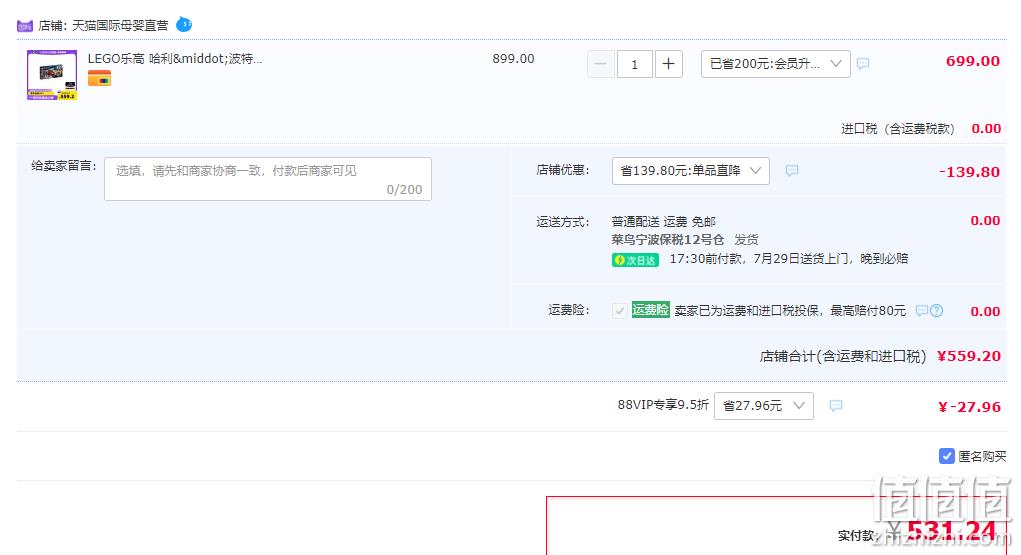This screenshot has width=1021, height=555.
Task: Click the 天猫国际母婴直营 store name
Action: point(120,25)
